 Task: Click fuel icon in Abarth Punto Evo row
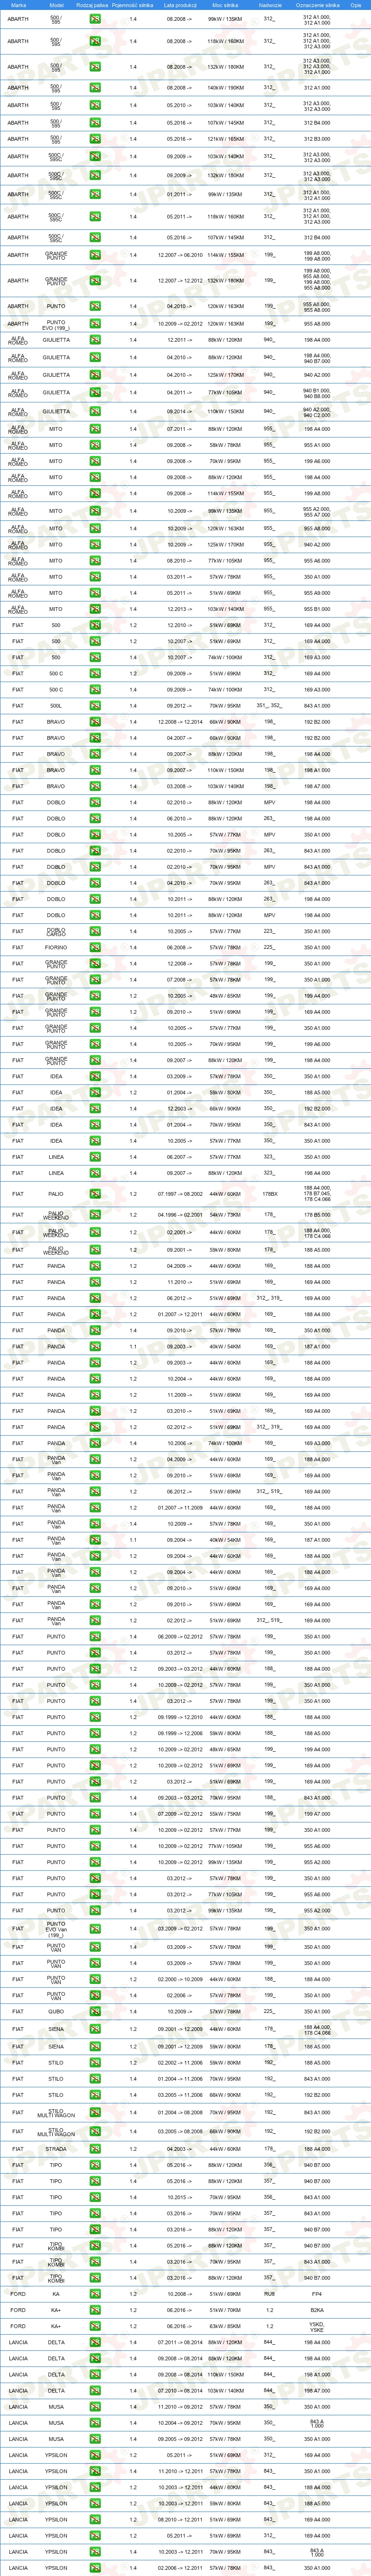(x=95, y=324)
